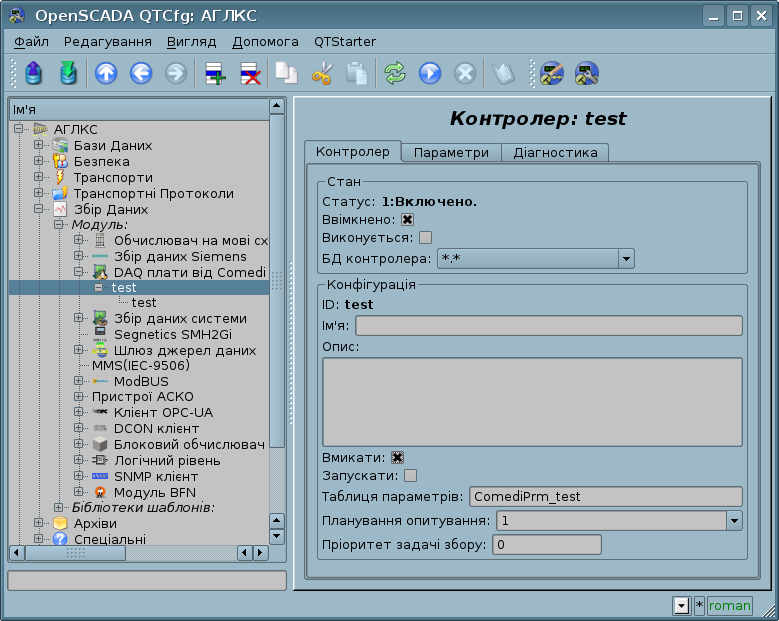779x621 pixels.
Task: Click the Безпека security icon in tree
Action: coord(60,161)
